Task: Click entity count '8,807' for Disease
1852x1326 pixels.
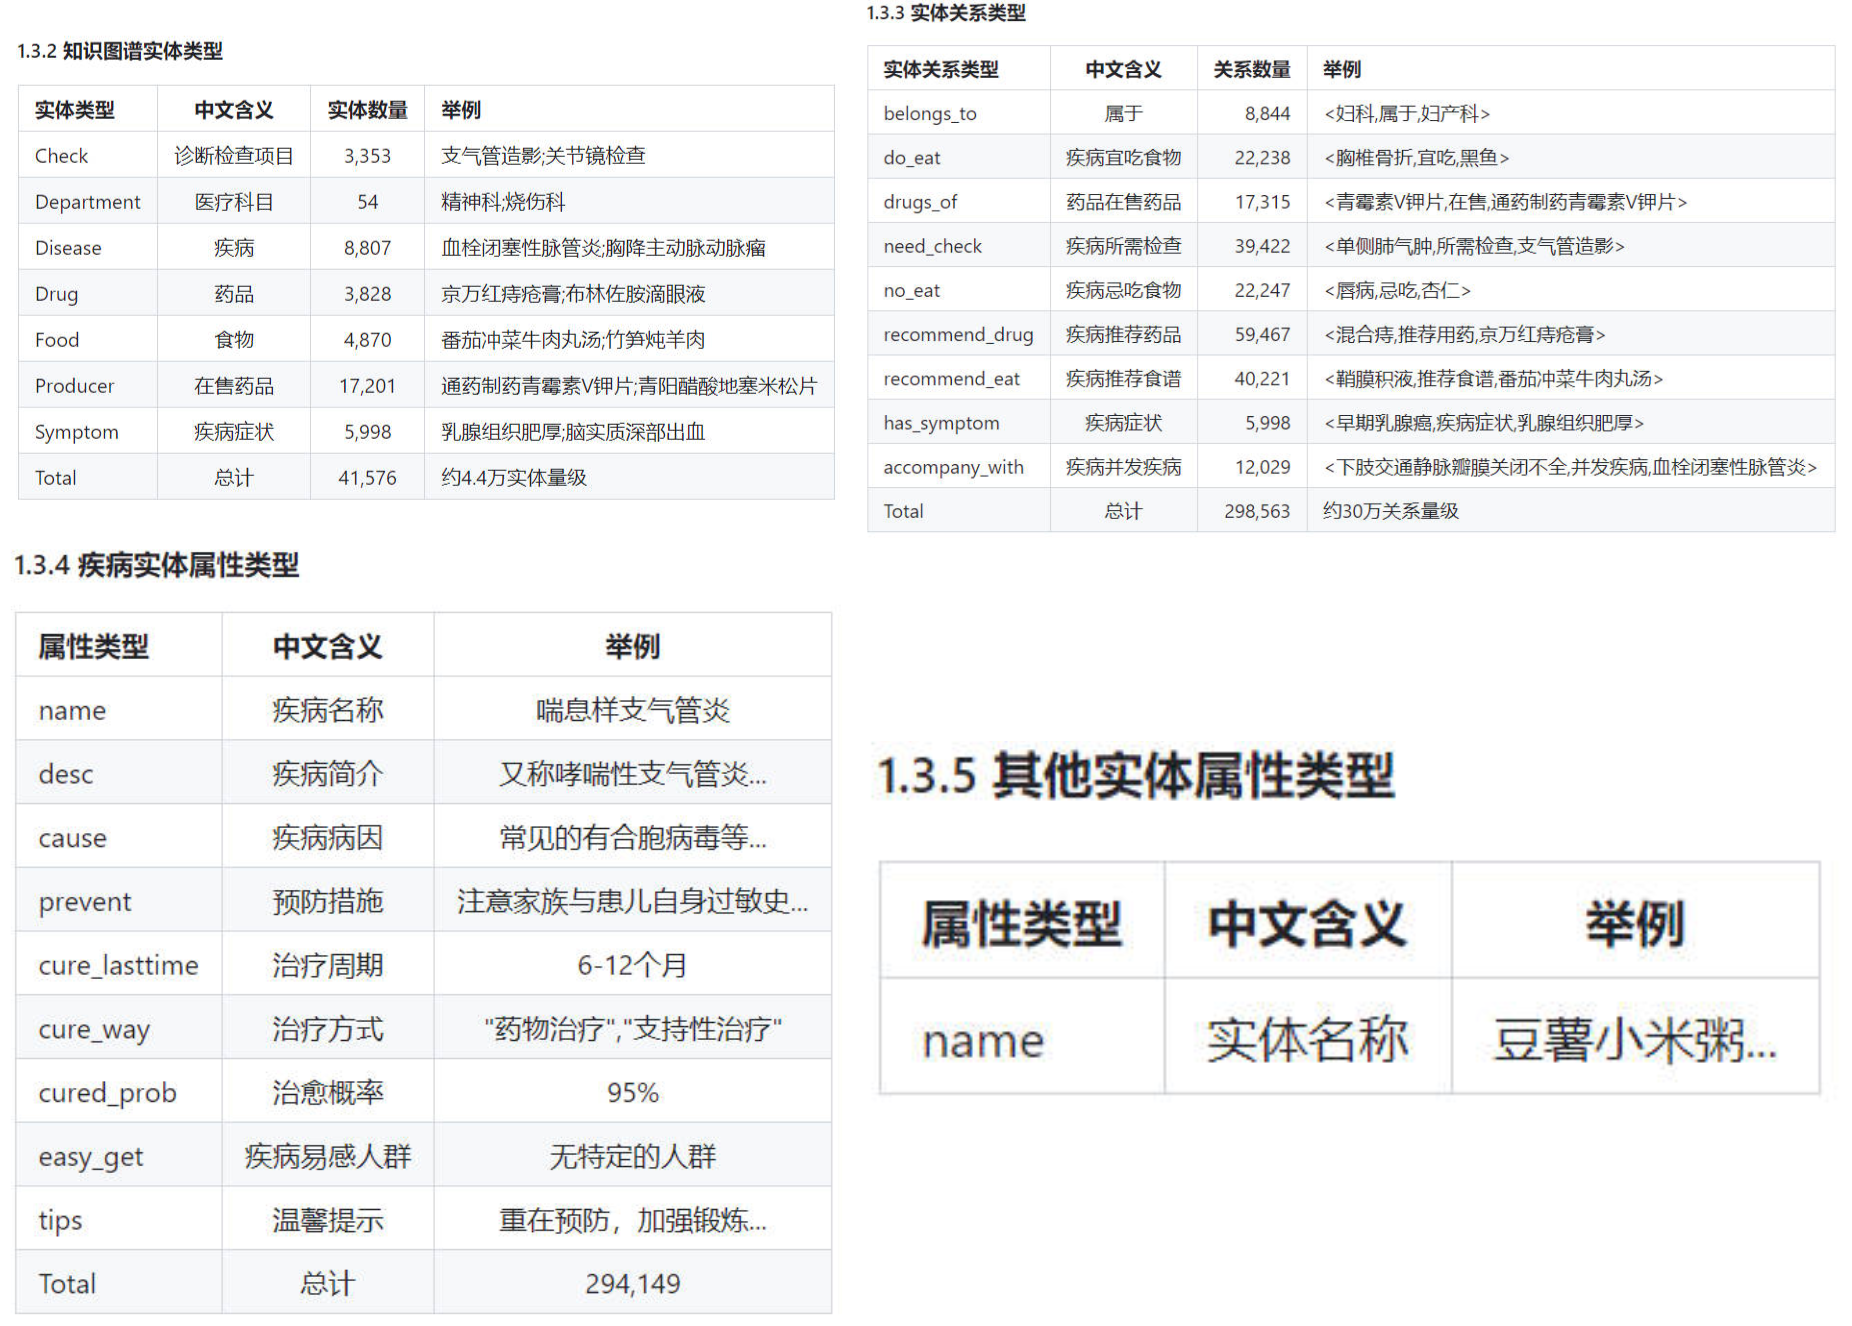Action: 368,248
